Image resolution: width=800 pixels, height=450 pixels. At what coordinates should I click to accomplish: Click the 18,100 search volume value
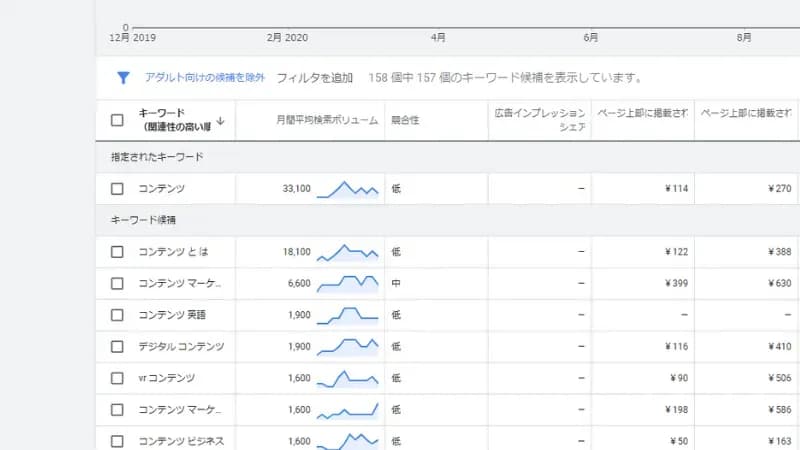(x=296, y=252)
